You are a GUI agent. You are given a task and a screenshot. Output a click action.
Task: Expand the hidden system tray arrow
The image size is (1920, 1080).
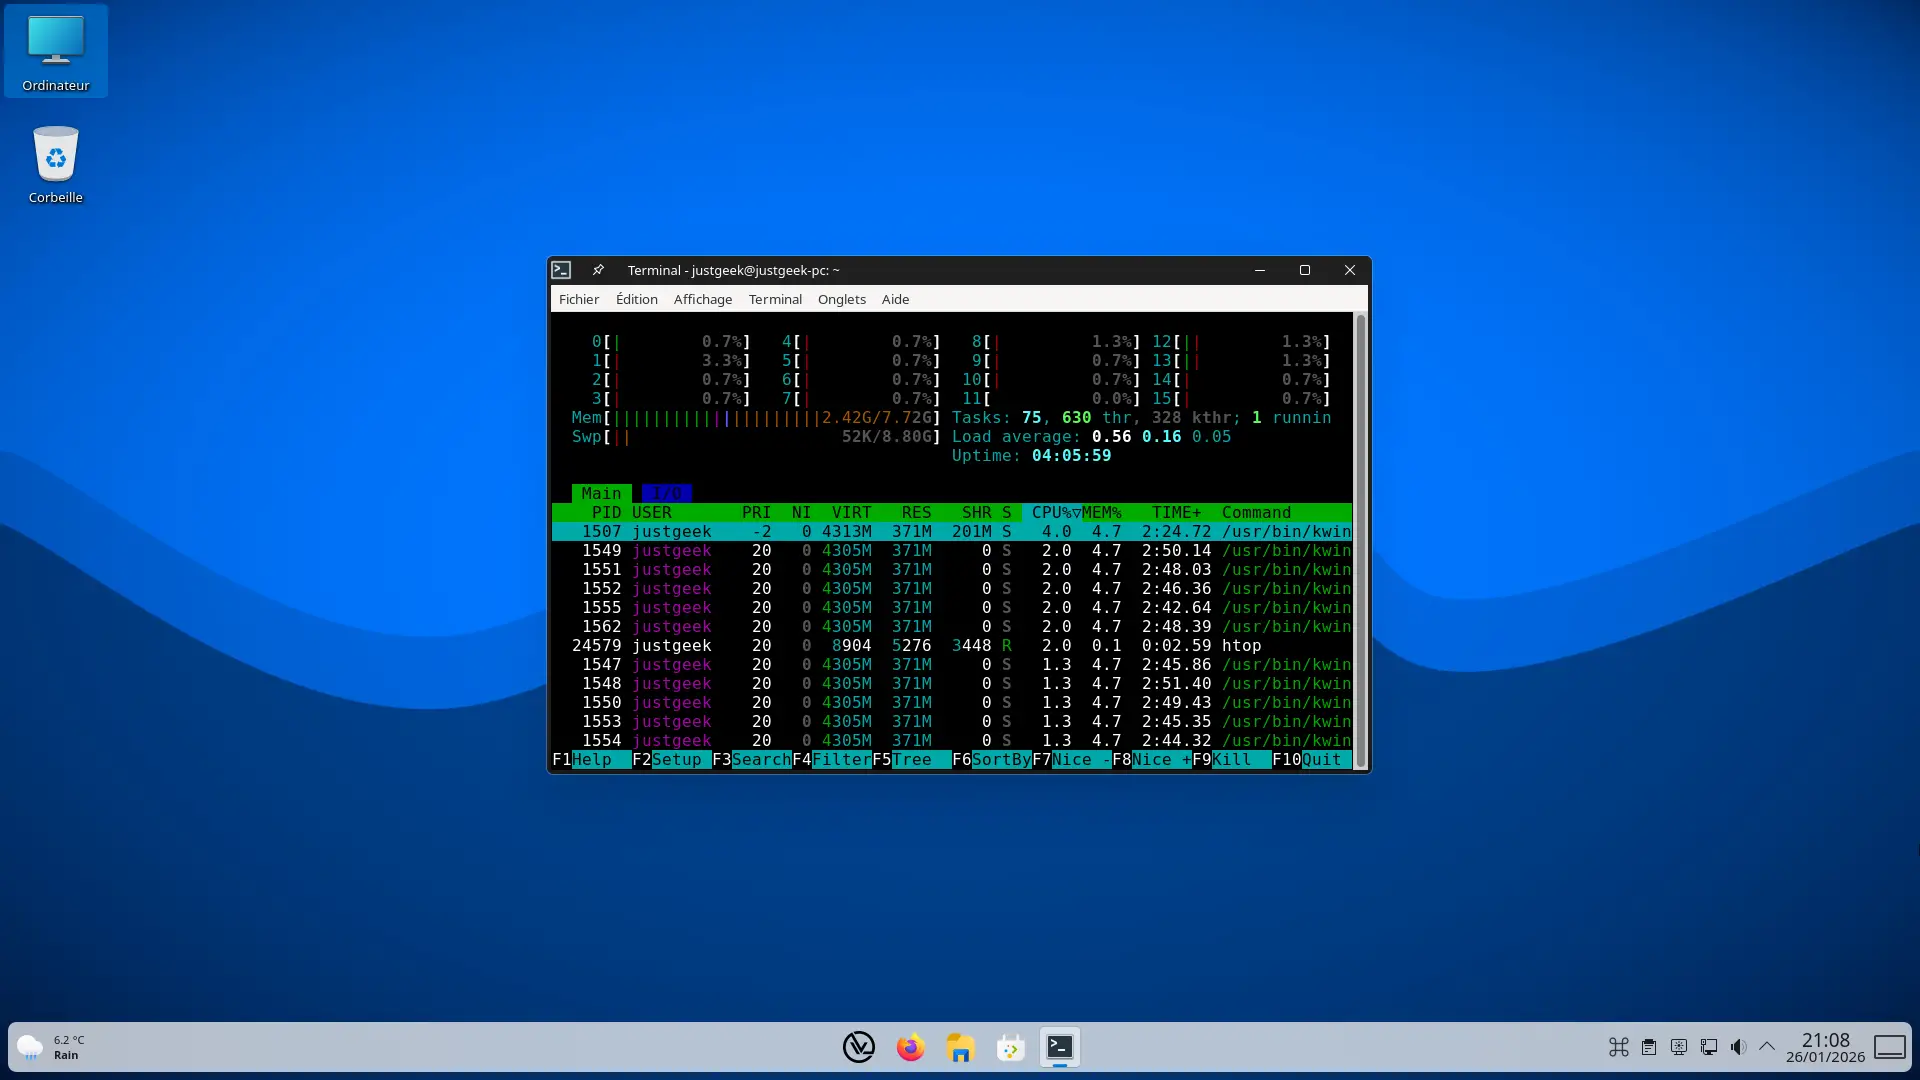point(1767,1047)
